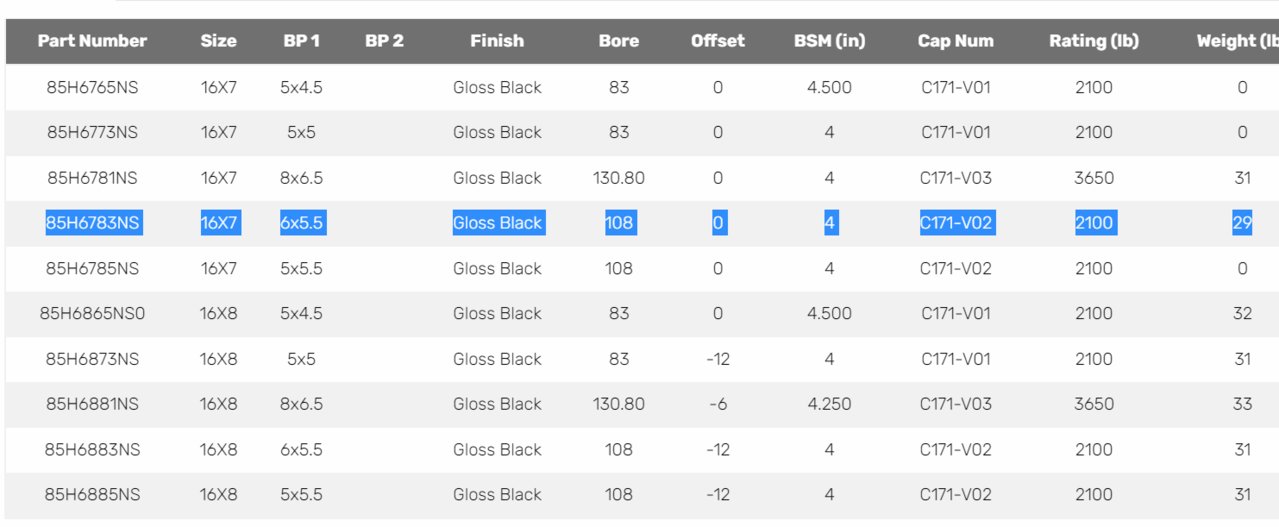
Task: Click the Rating (lb) column header
Action: (x=1094, y=41)
